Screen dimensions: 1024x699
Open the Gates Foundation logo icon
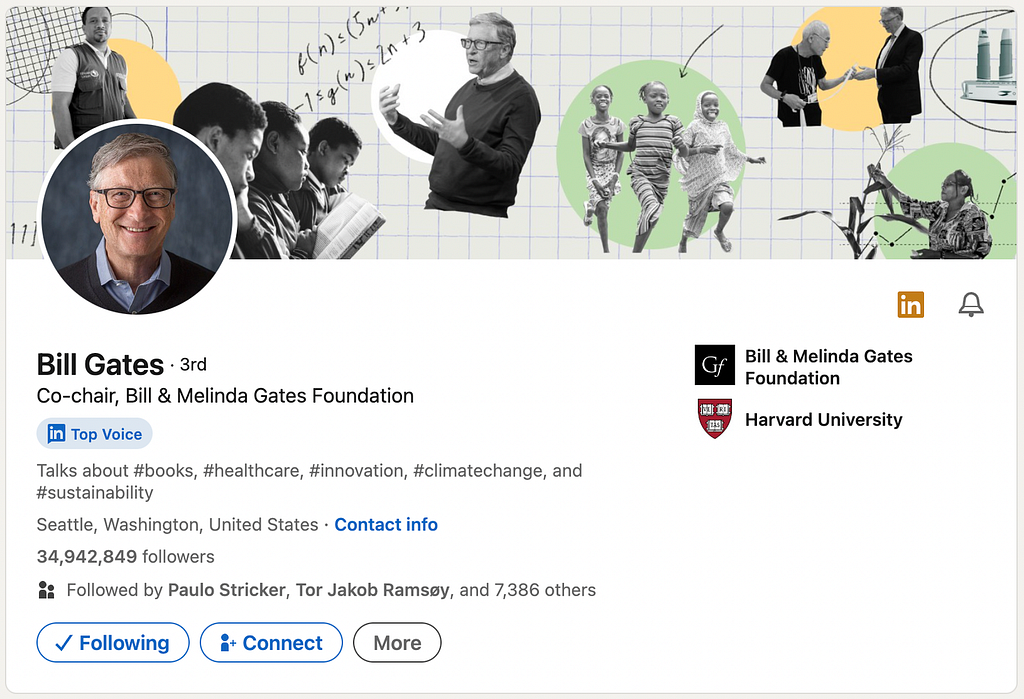click(x=714, y=365)
